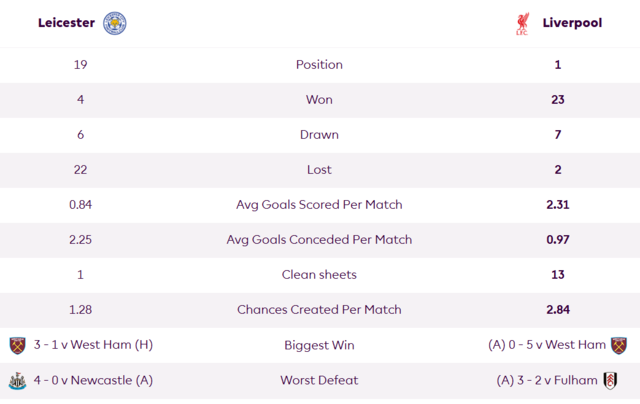Click the Biggest Win row label
This screenshot has width=640, height=404.
click(x=319, y=345)
